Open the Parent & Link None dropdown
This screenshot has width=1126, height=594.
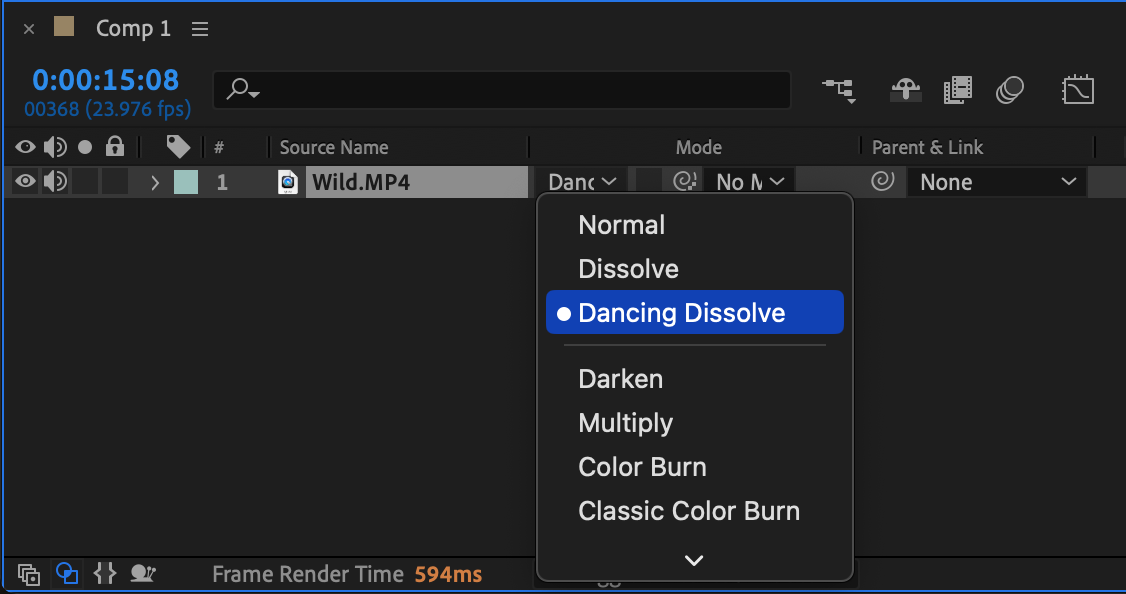click(x=997, y=182)
